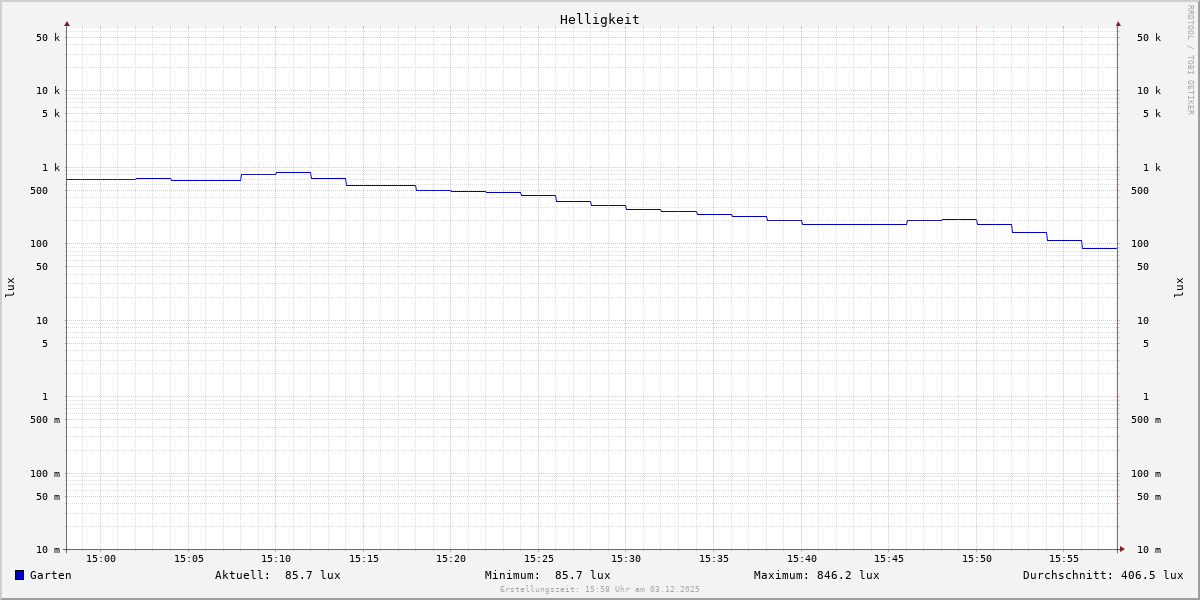Click the right axis 10 m label
The width and height of the screenshot is (1200, 600).
[1149, 550]
